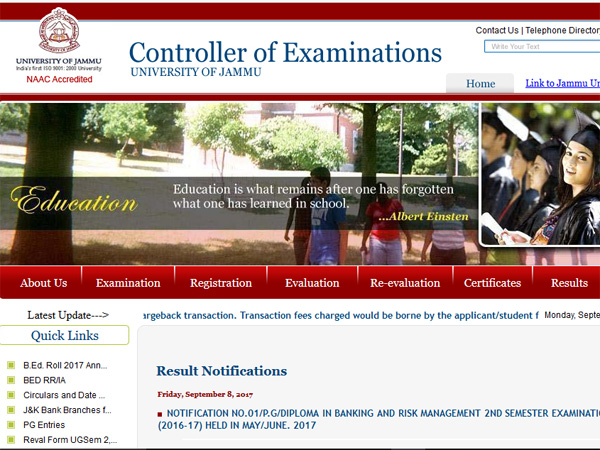Screen dimensions: 600x450
Task: Click the green bullet beside PG Entries
Action: [x=11, y=425]
